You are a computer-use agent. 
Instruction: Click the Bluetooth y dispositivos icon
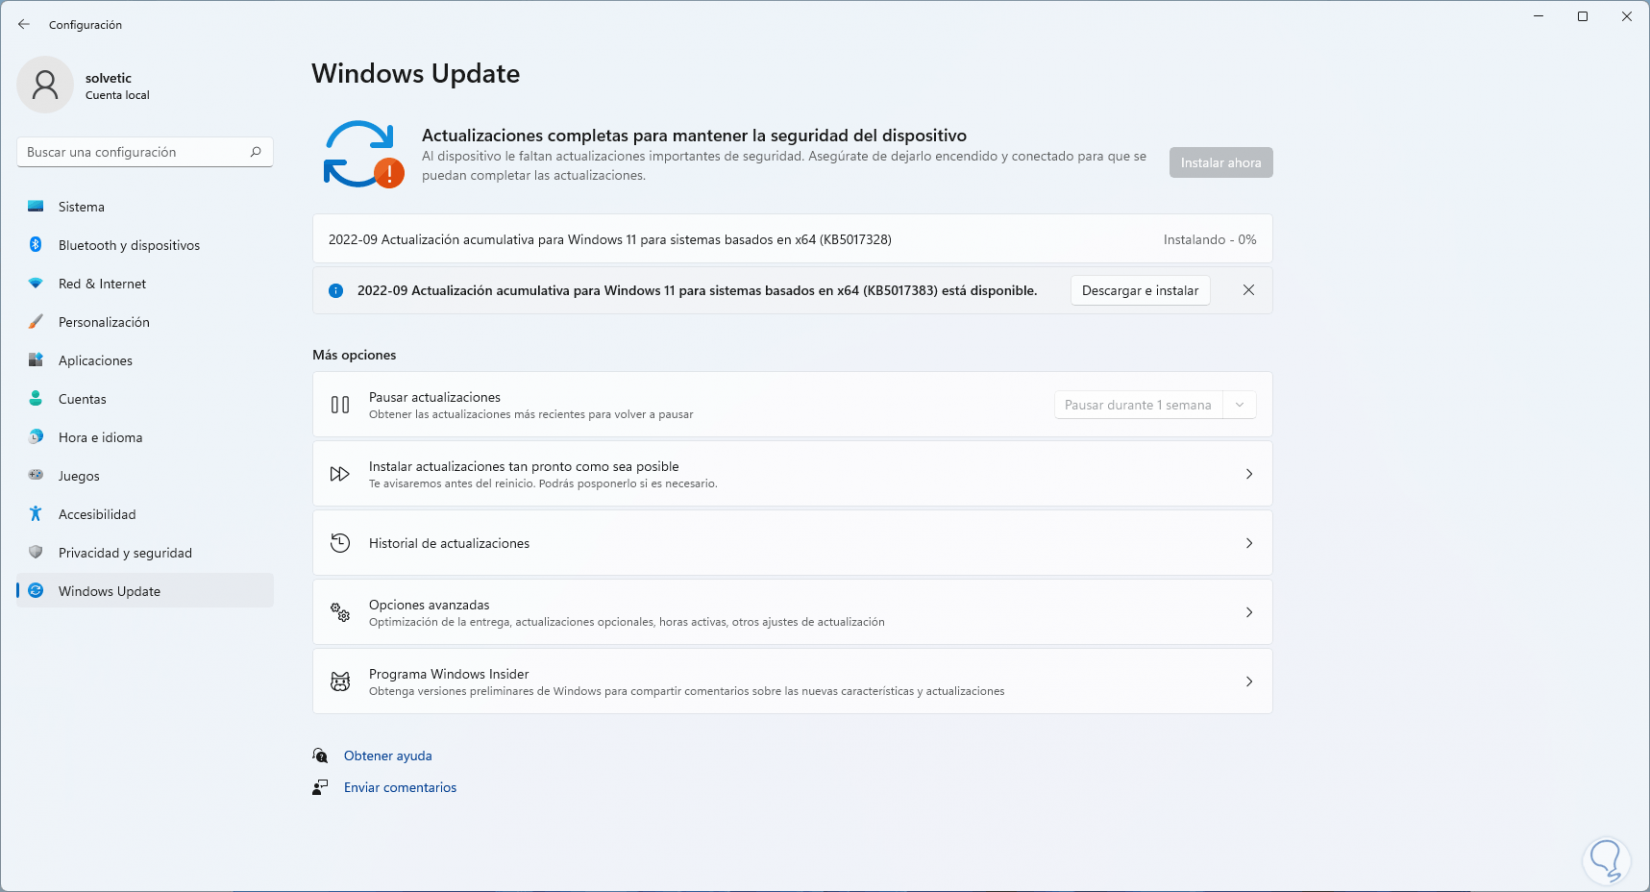point(36,245)
